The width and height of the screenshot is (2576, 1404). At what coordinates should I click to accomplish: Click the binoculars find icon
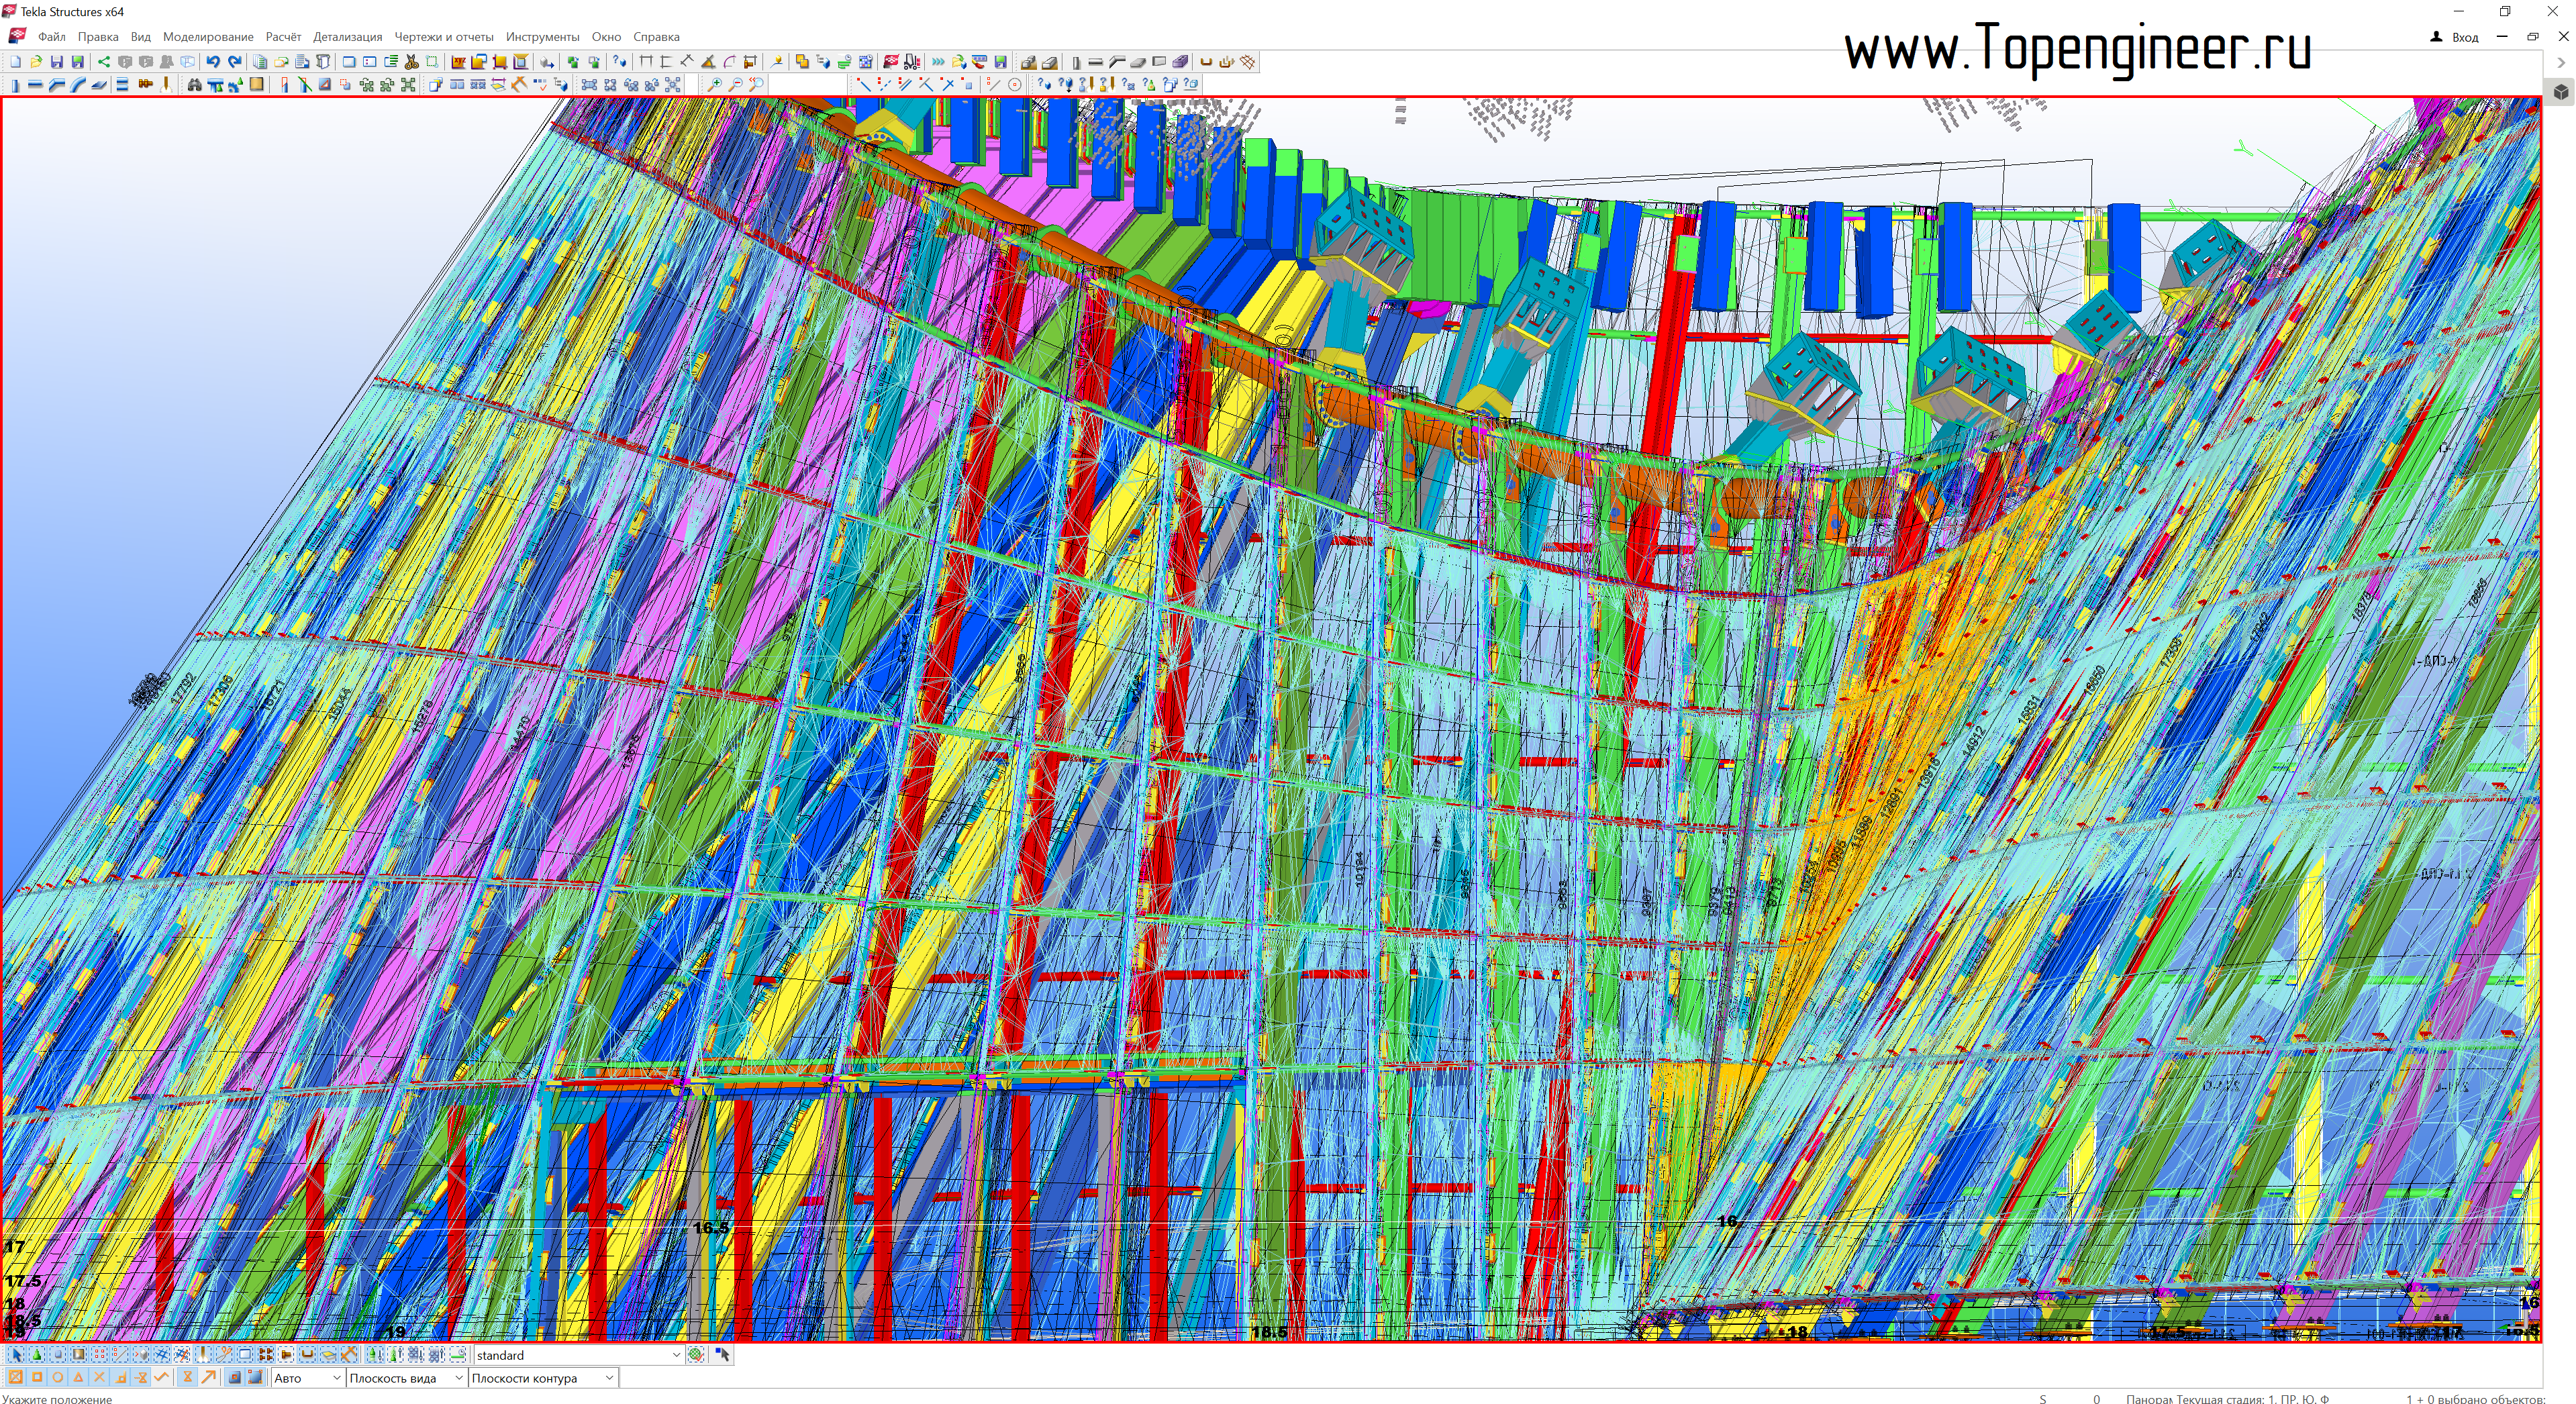[x=194, y=85]
